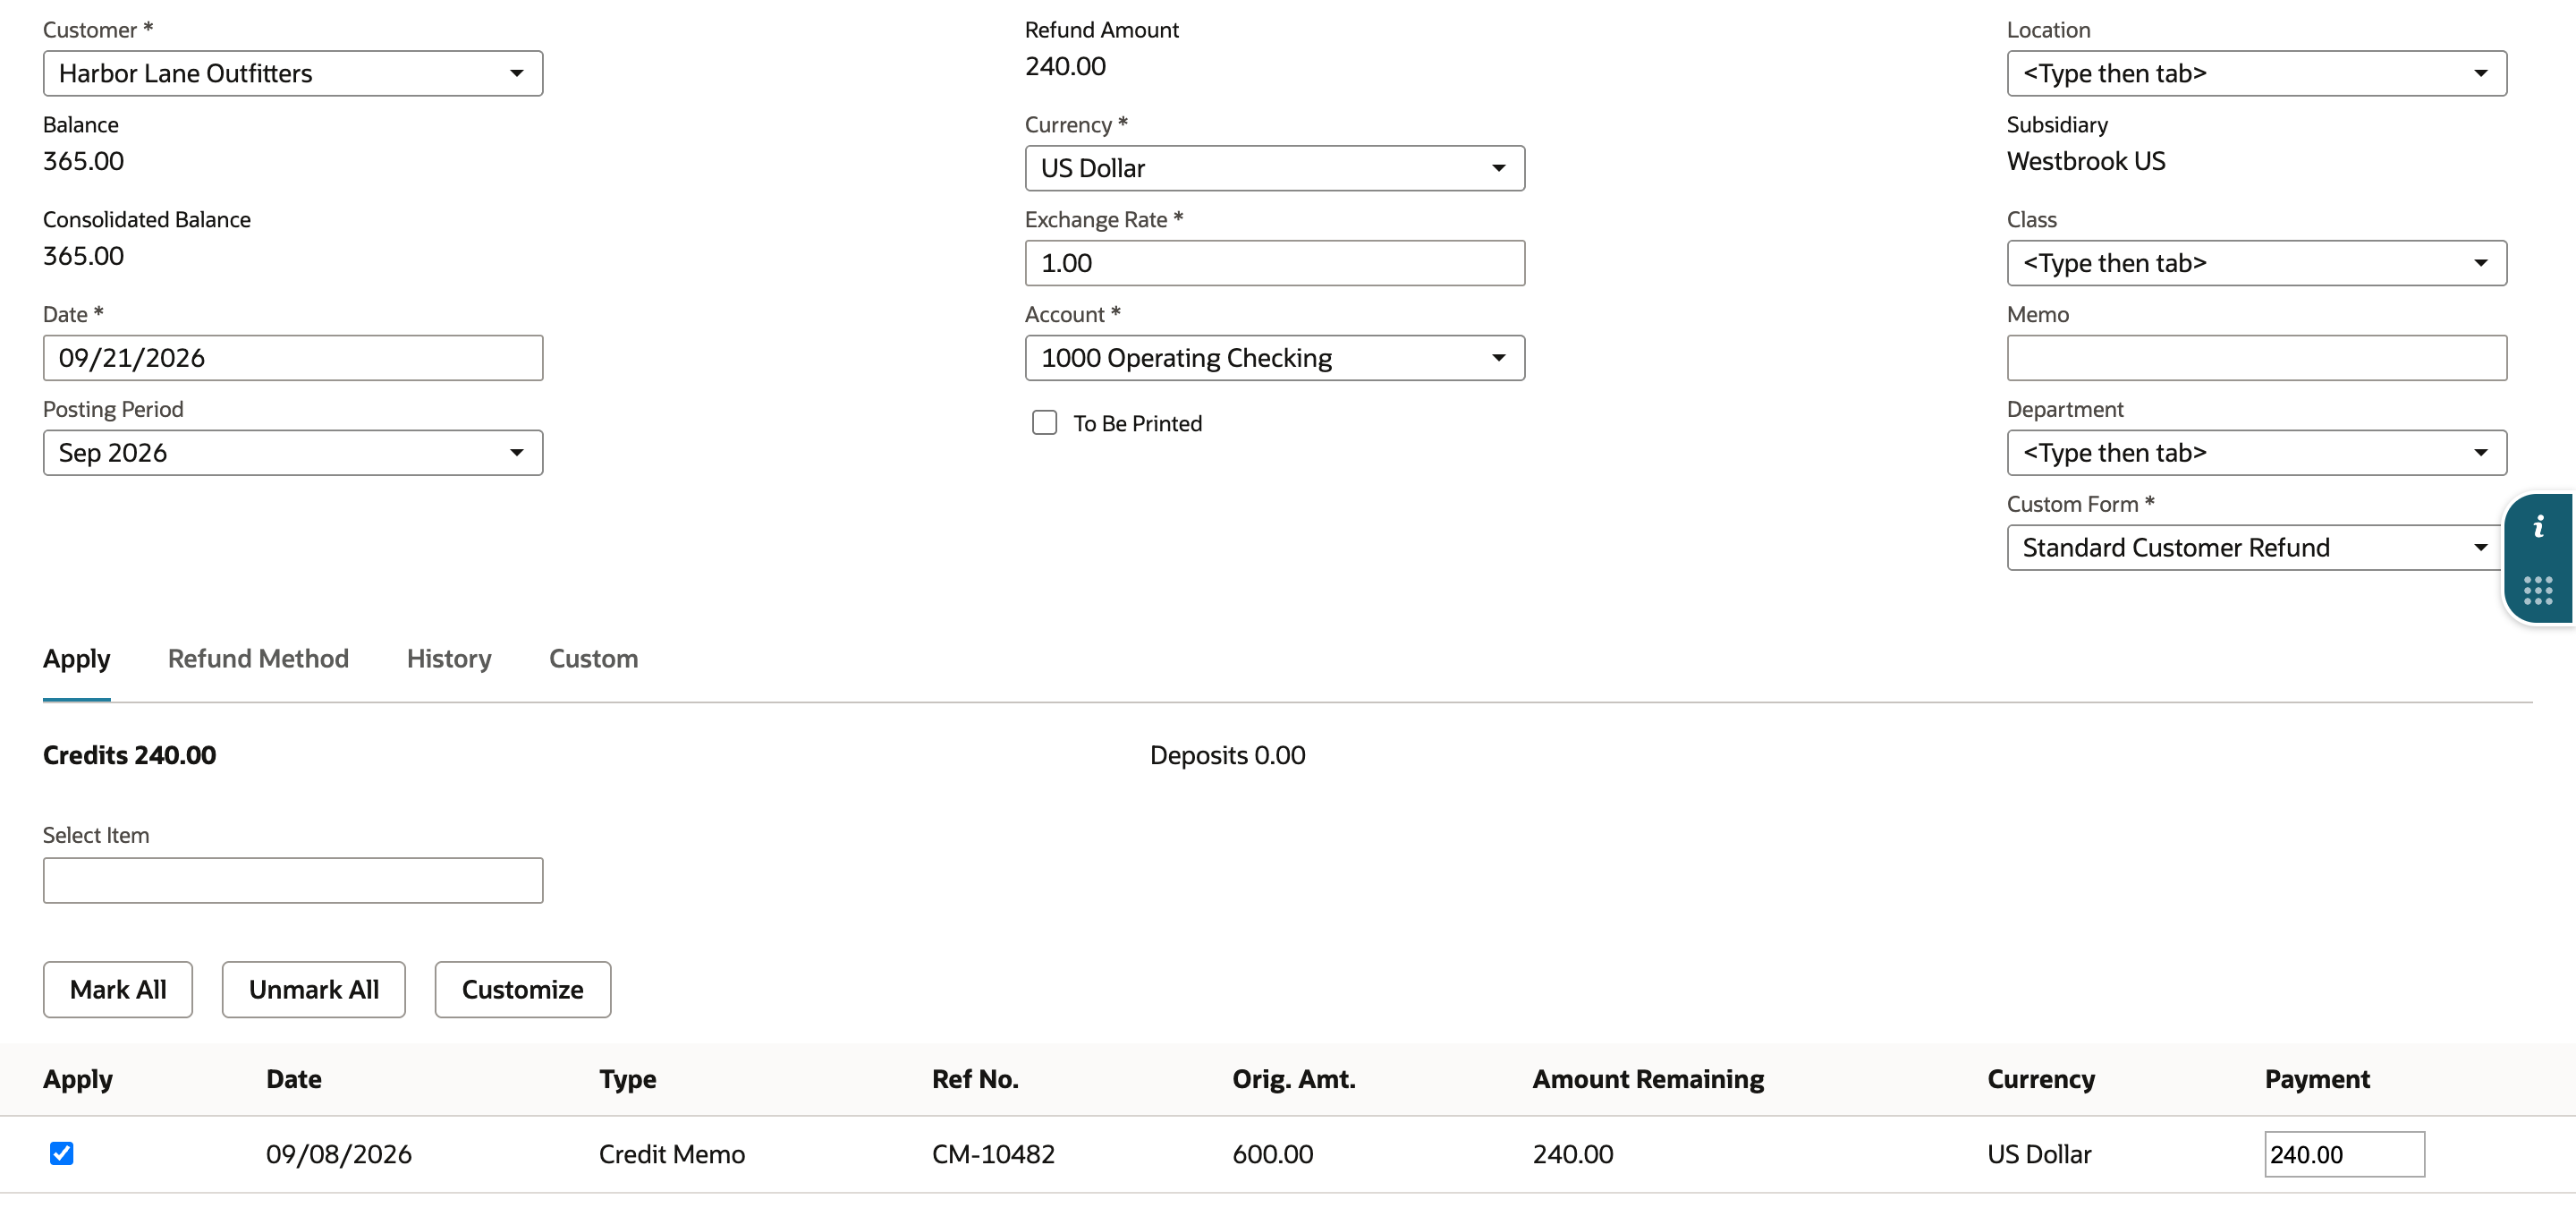Click the row date 09/08/2026
The width and height of the screenshot is (2576, 1208).
click(x=339, y=1154)
